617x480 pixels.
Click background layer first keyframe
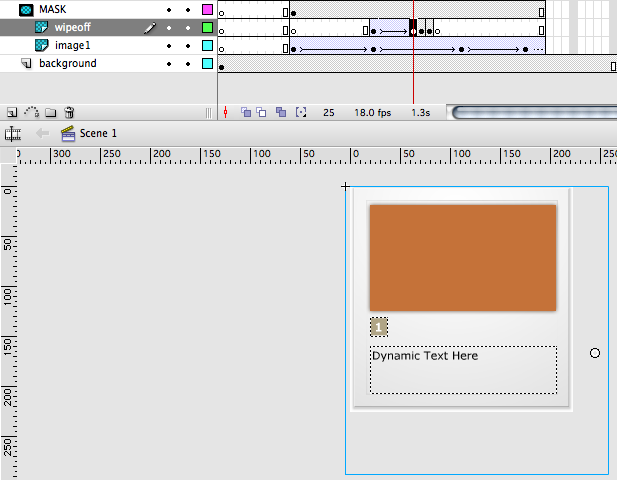pyautogui.click(x=222, y=67)
